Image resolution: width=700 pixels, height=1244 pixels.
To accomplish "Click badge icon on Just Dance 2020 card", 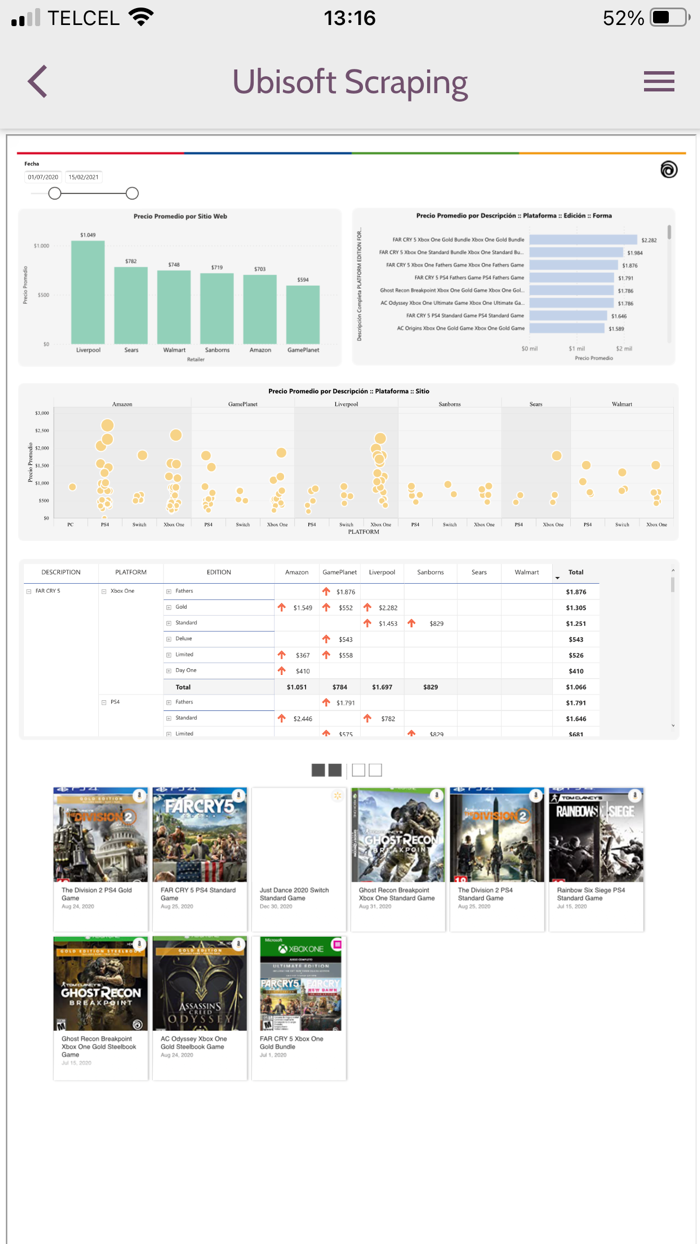I will click(x=337, y=796).
